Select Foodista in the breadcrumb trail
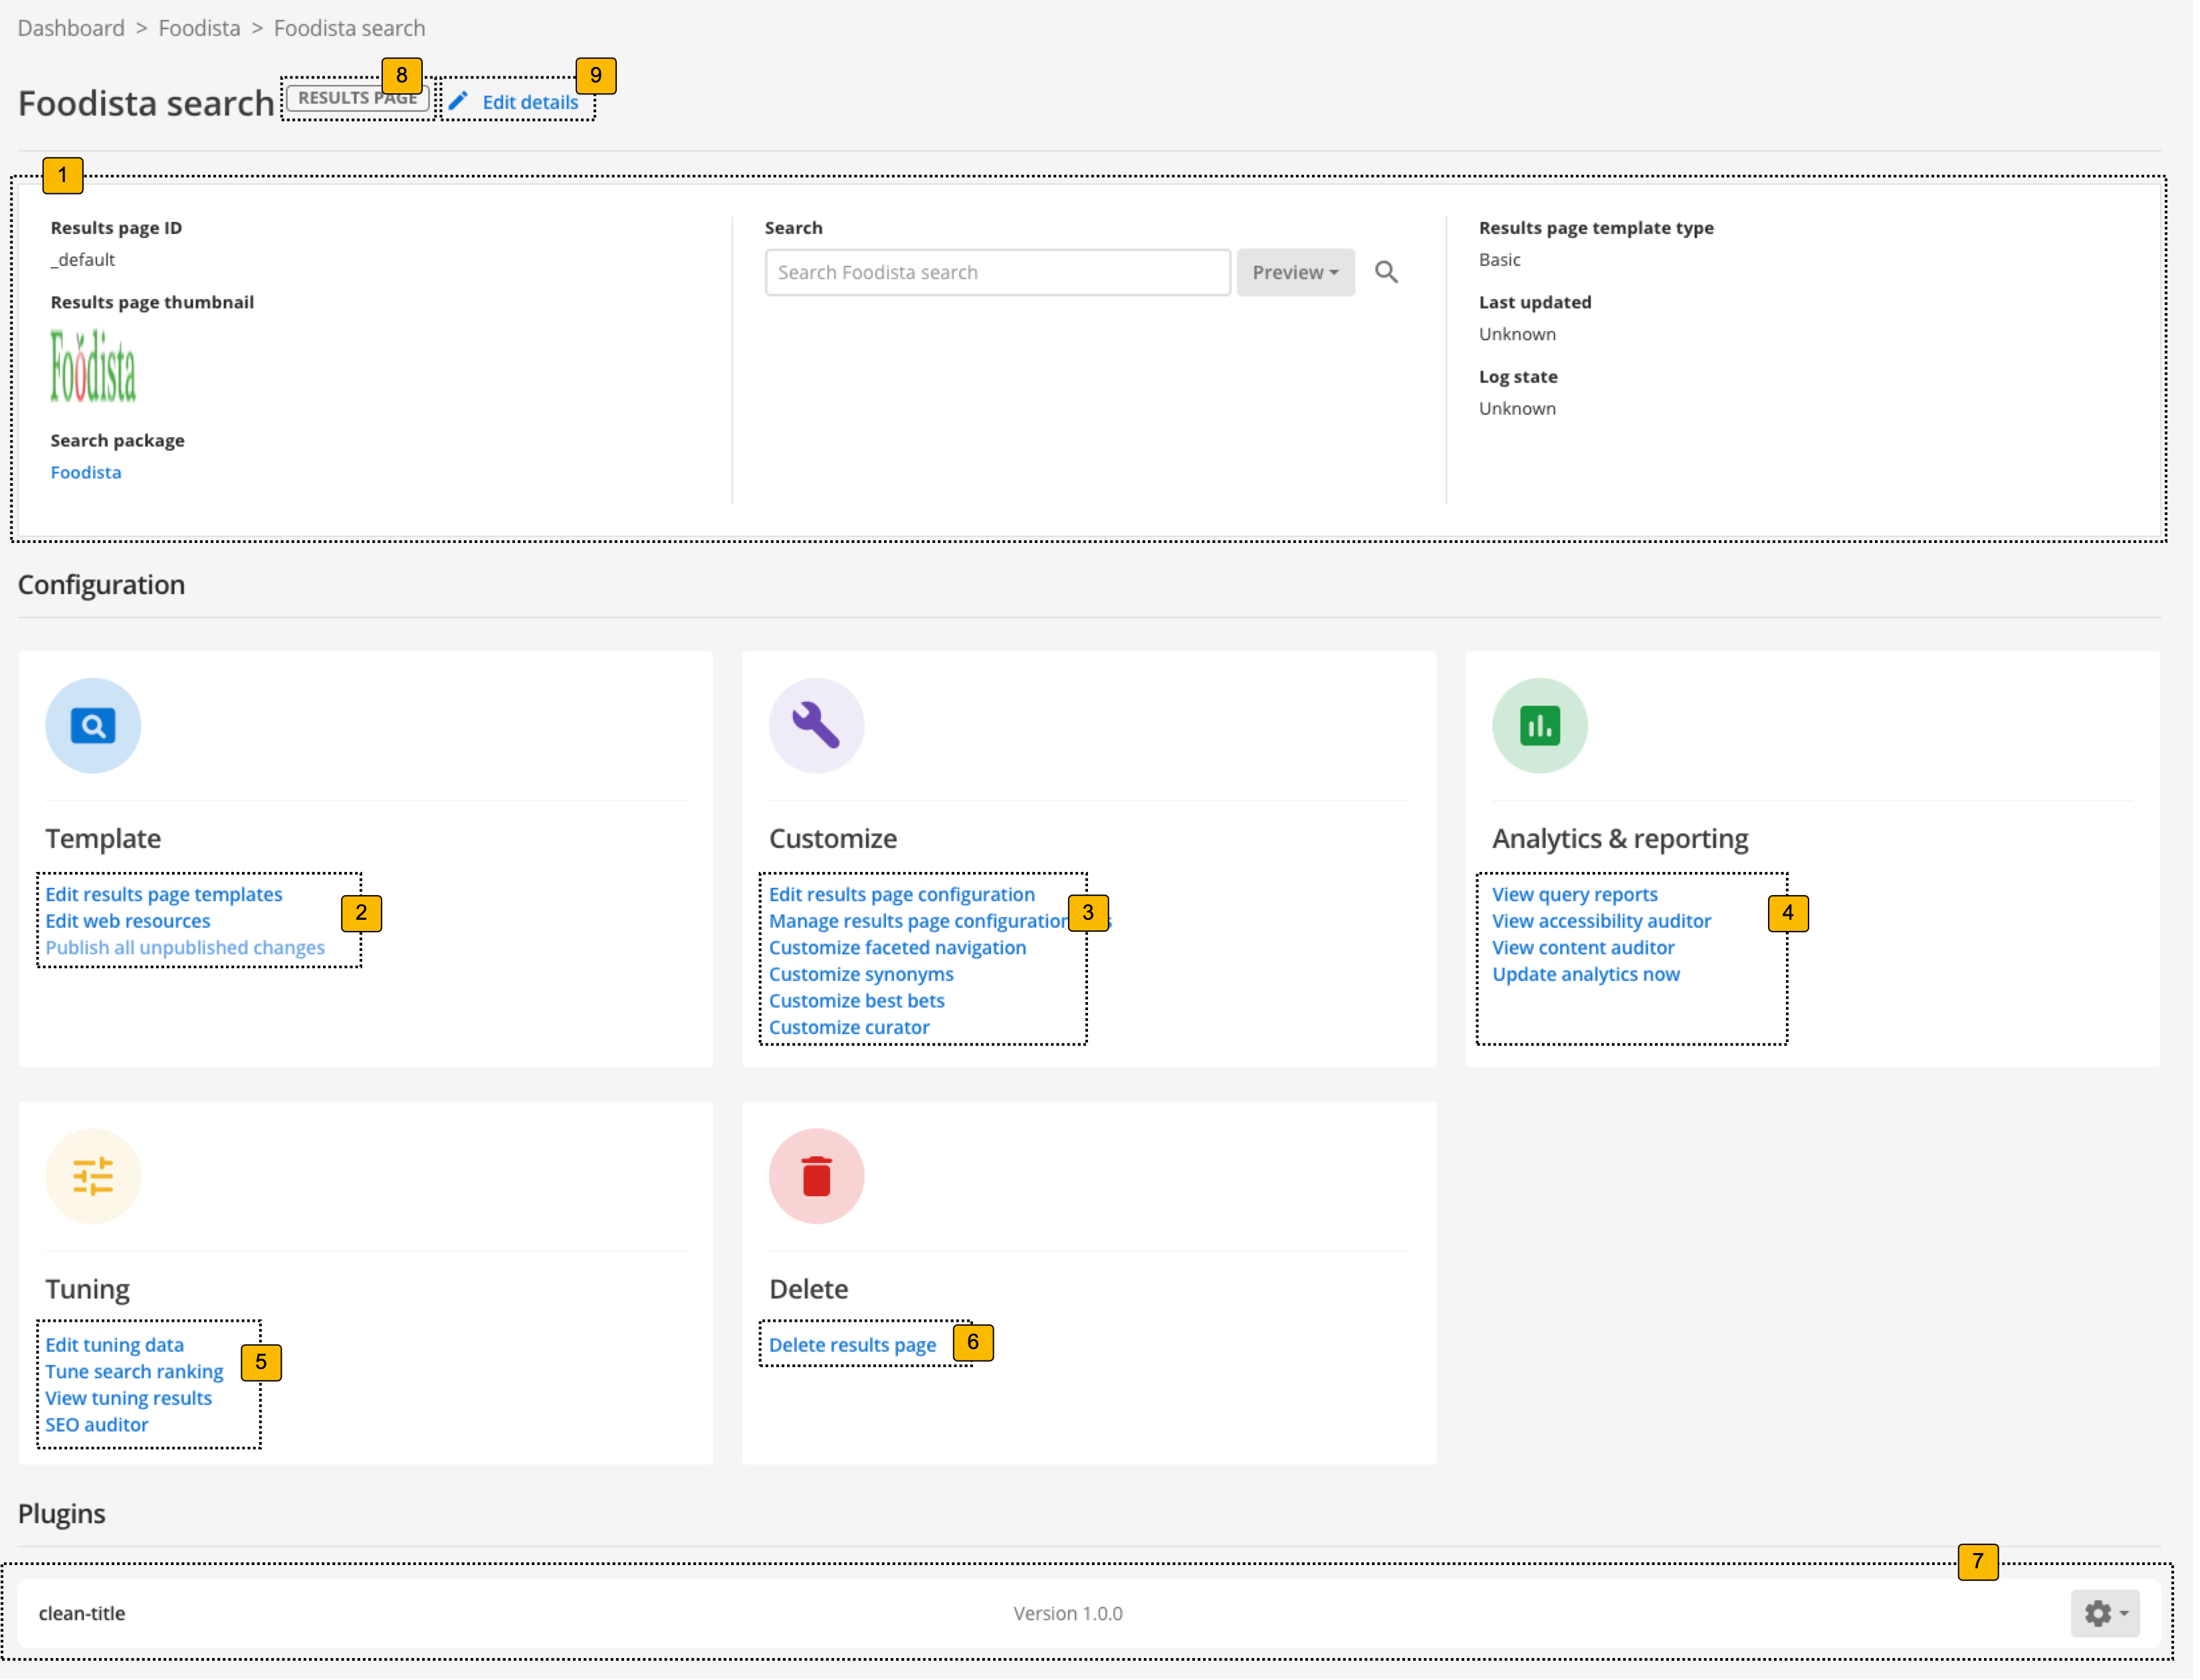Viewport: 2200px width, 1680px height. pos(199,28)
